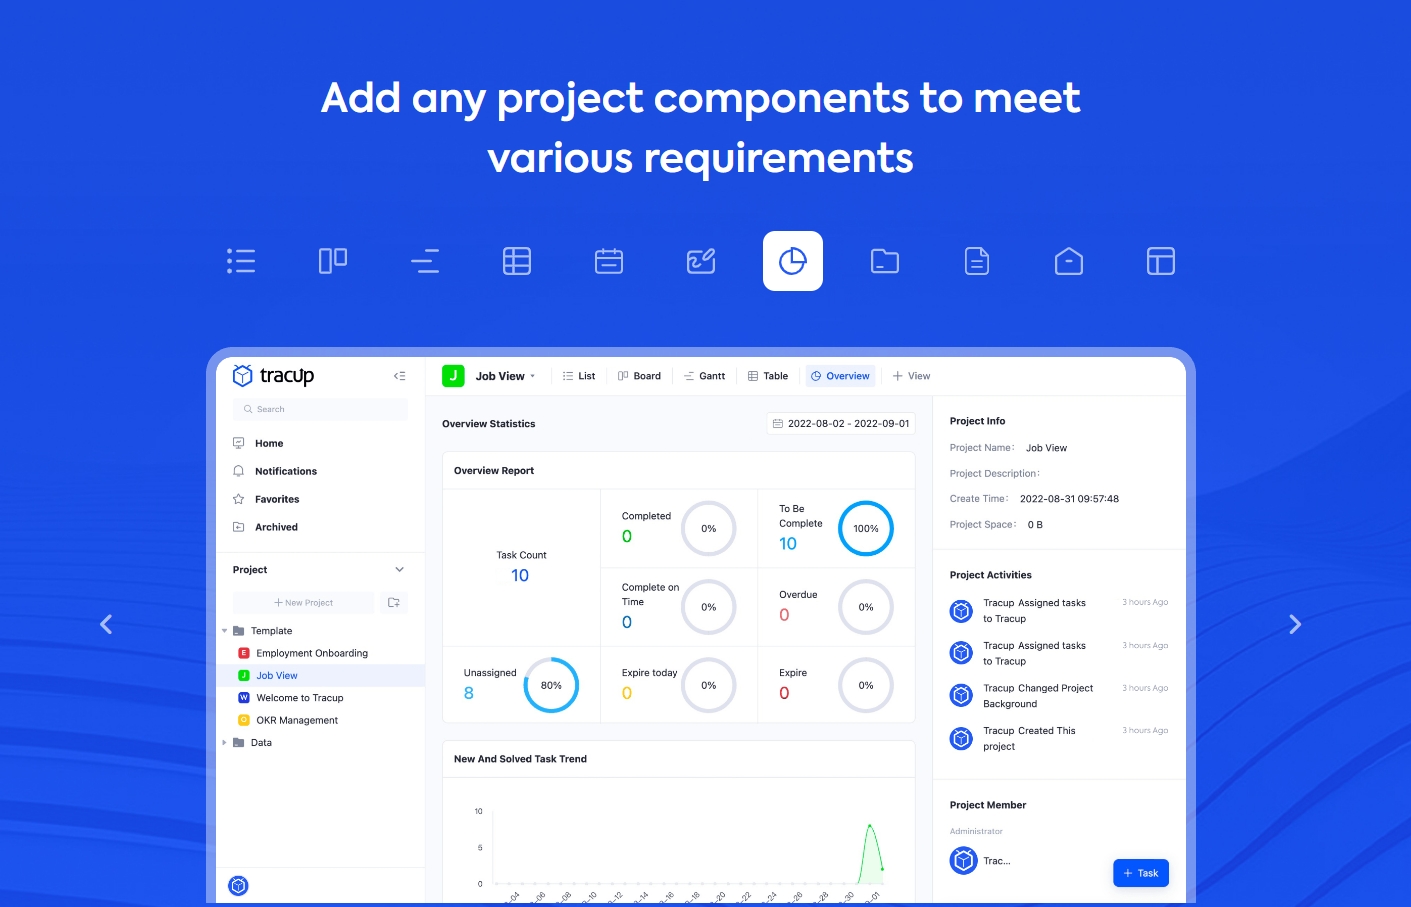Switch to the Gantt view tab
Image resolution: width=1411 pixels, height=907 pixels.
click(705, 375)
